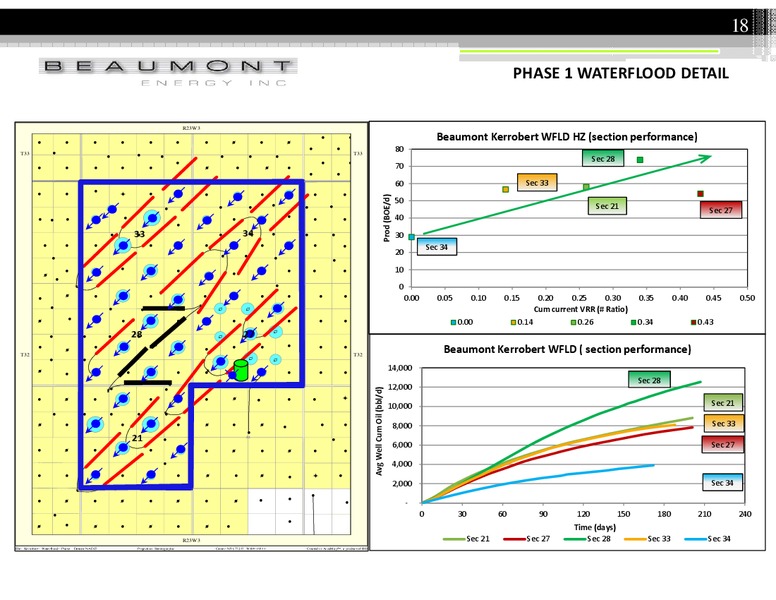This screenshot has width=776, height=600.
Task: Click the 'Time (days)' axis title
Action: pos(595,527)
